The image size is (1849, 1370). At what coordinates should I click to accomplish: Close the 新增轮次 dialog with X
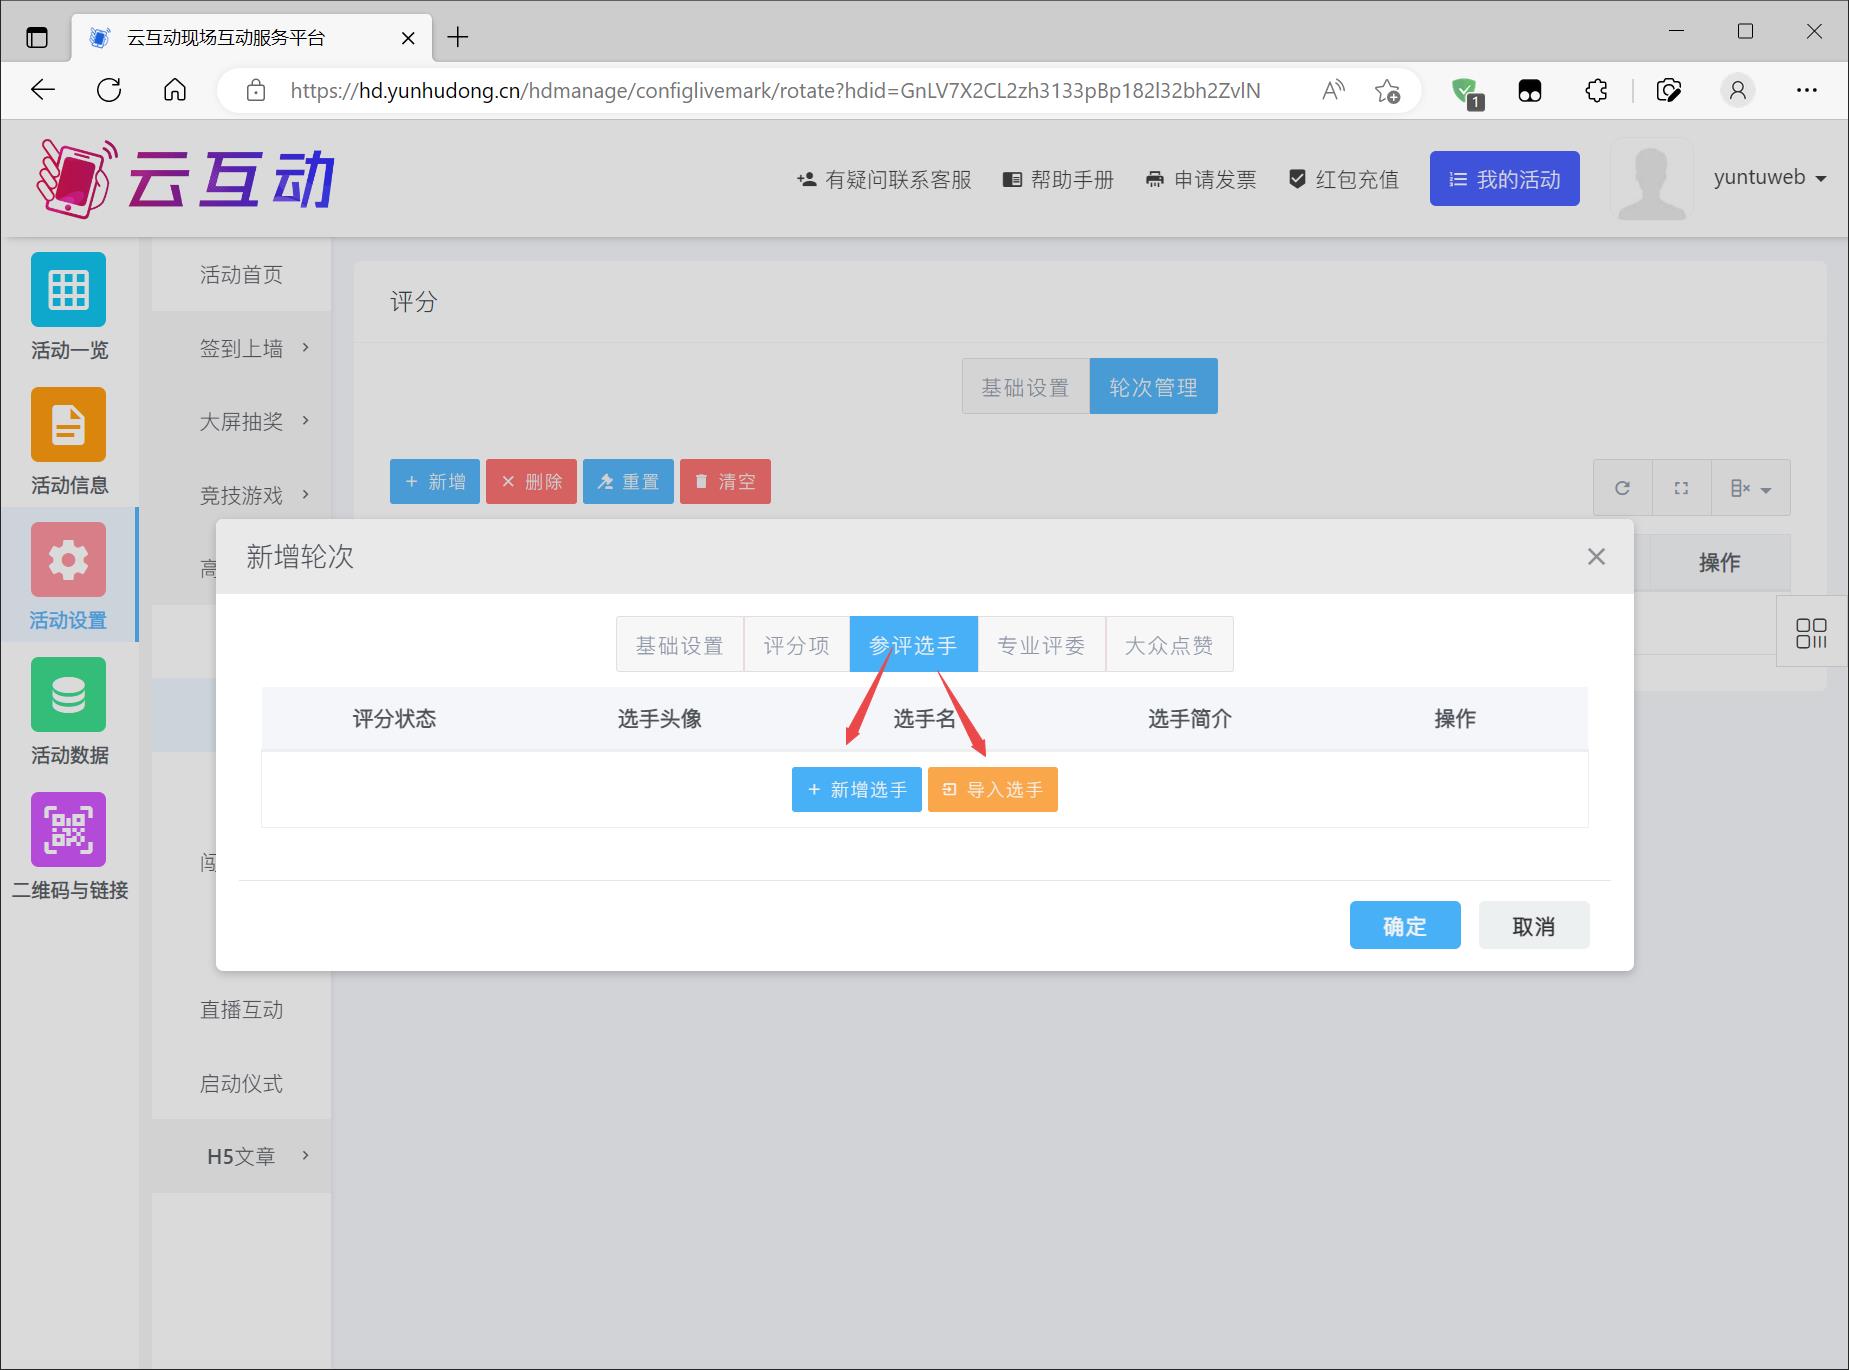1596,557
